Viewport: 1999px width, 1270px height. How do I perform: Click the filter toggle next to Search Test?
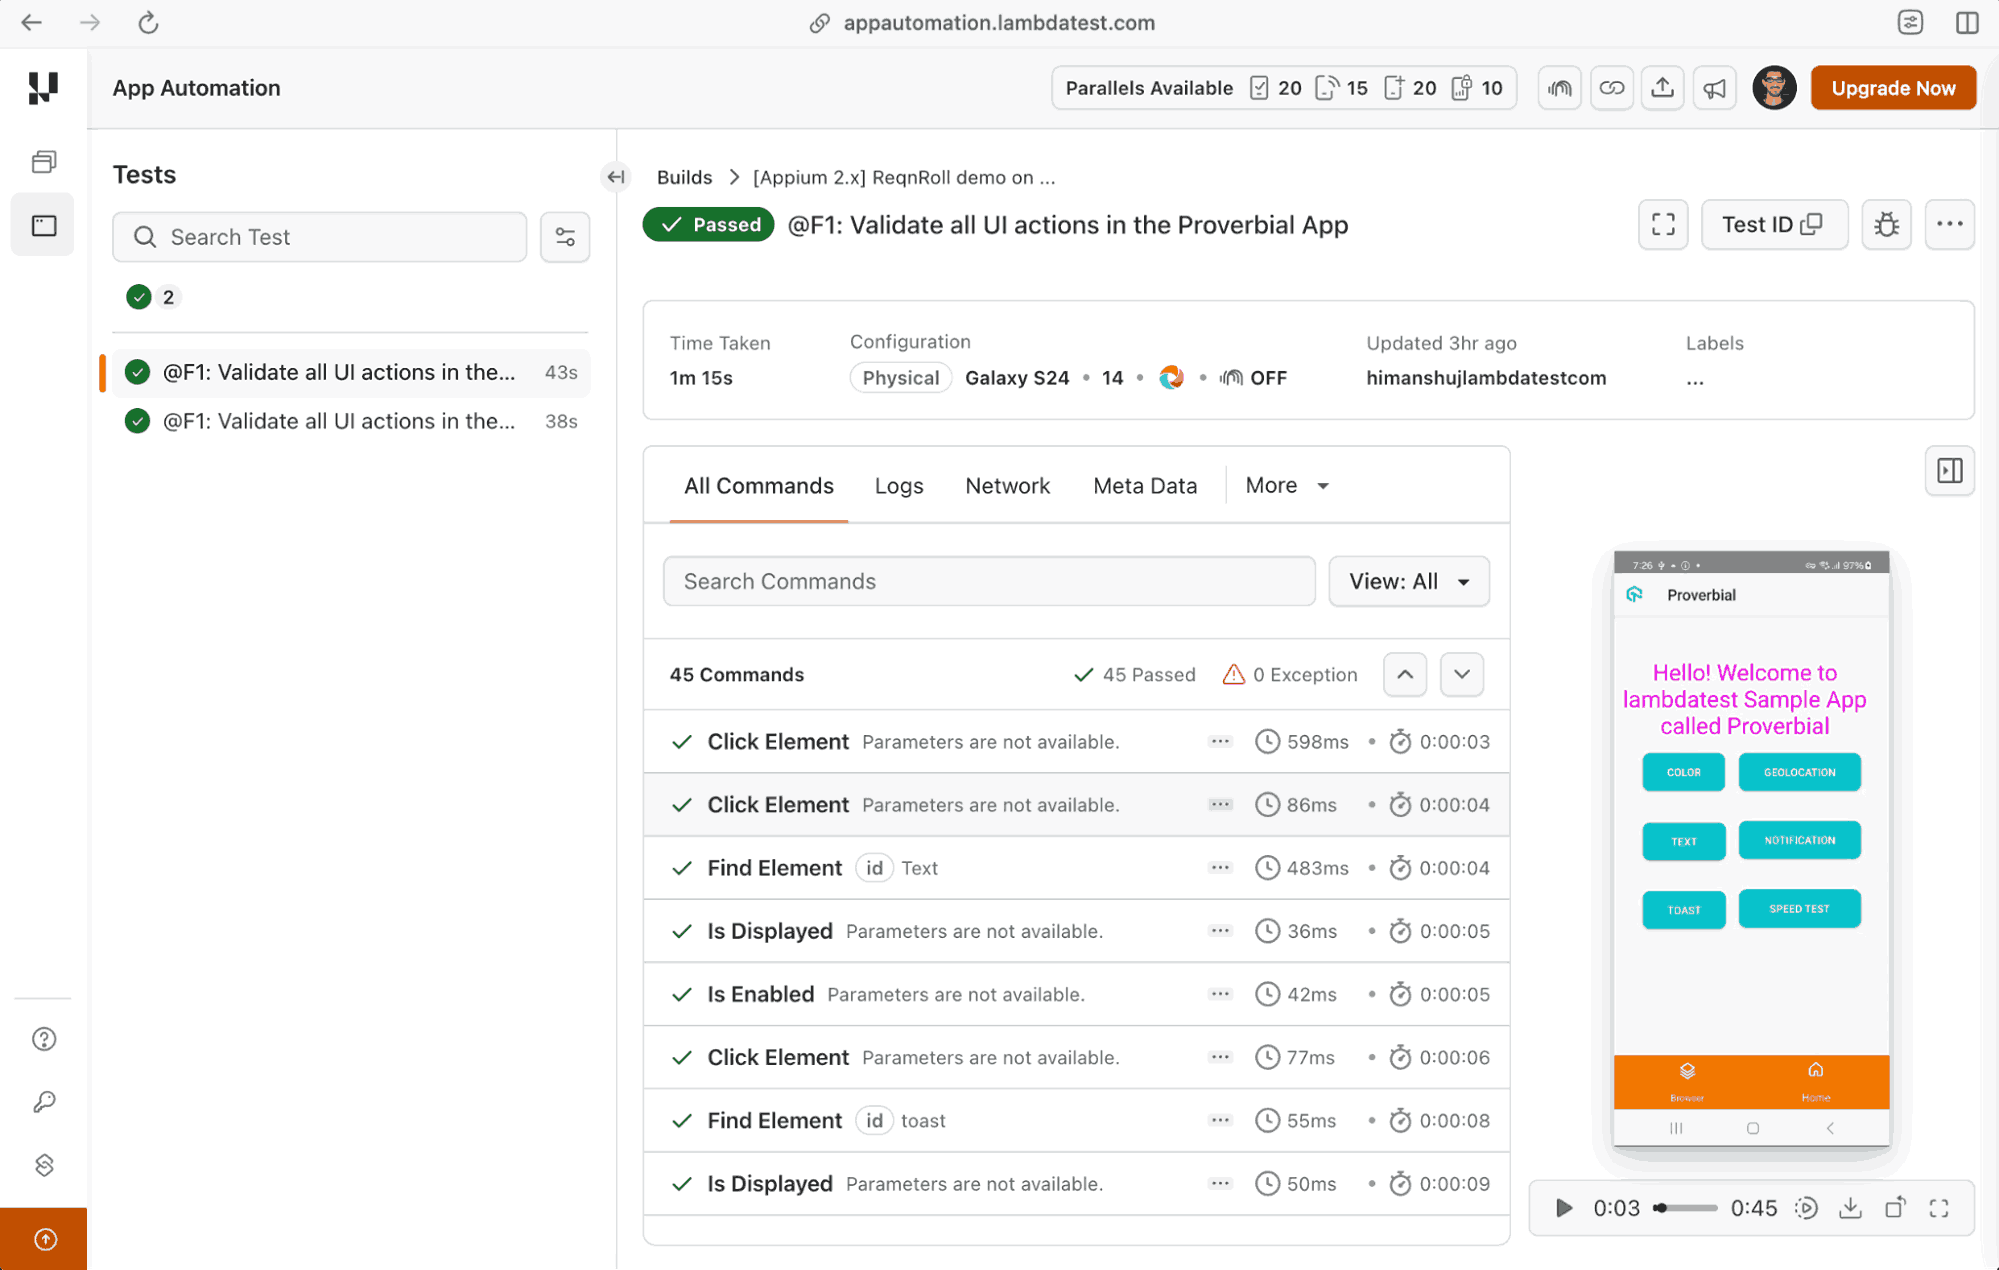565,237
